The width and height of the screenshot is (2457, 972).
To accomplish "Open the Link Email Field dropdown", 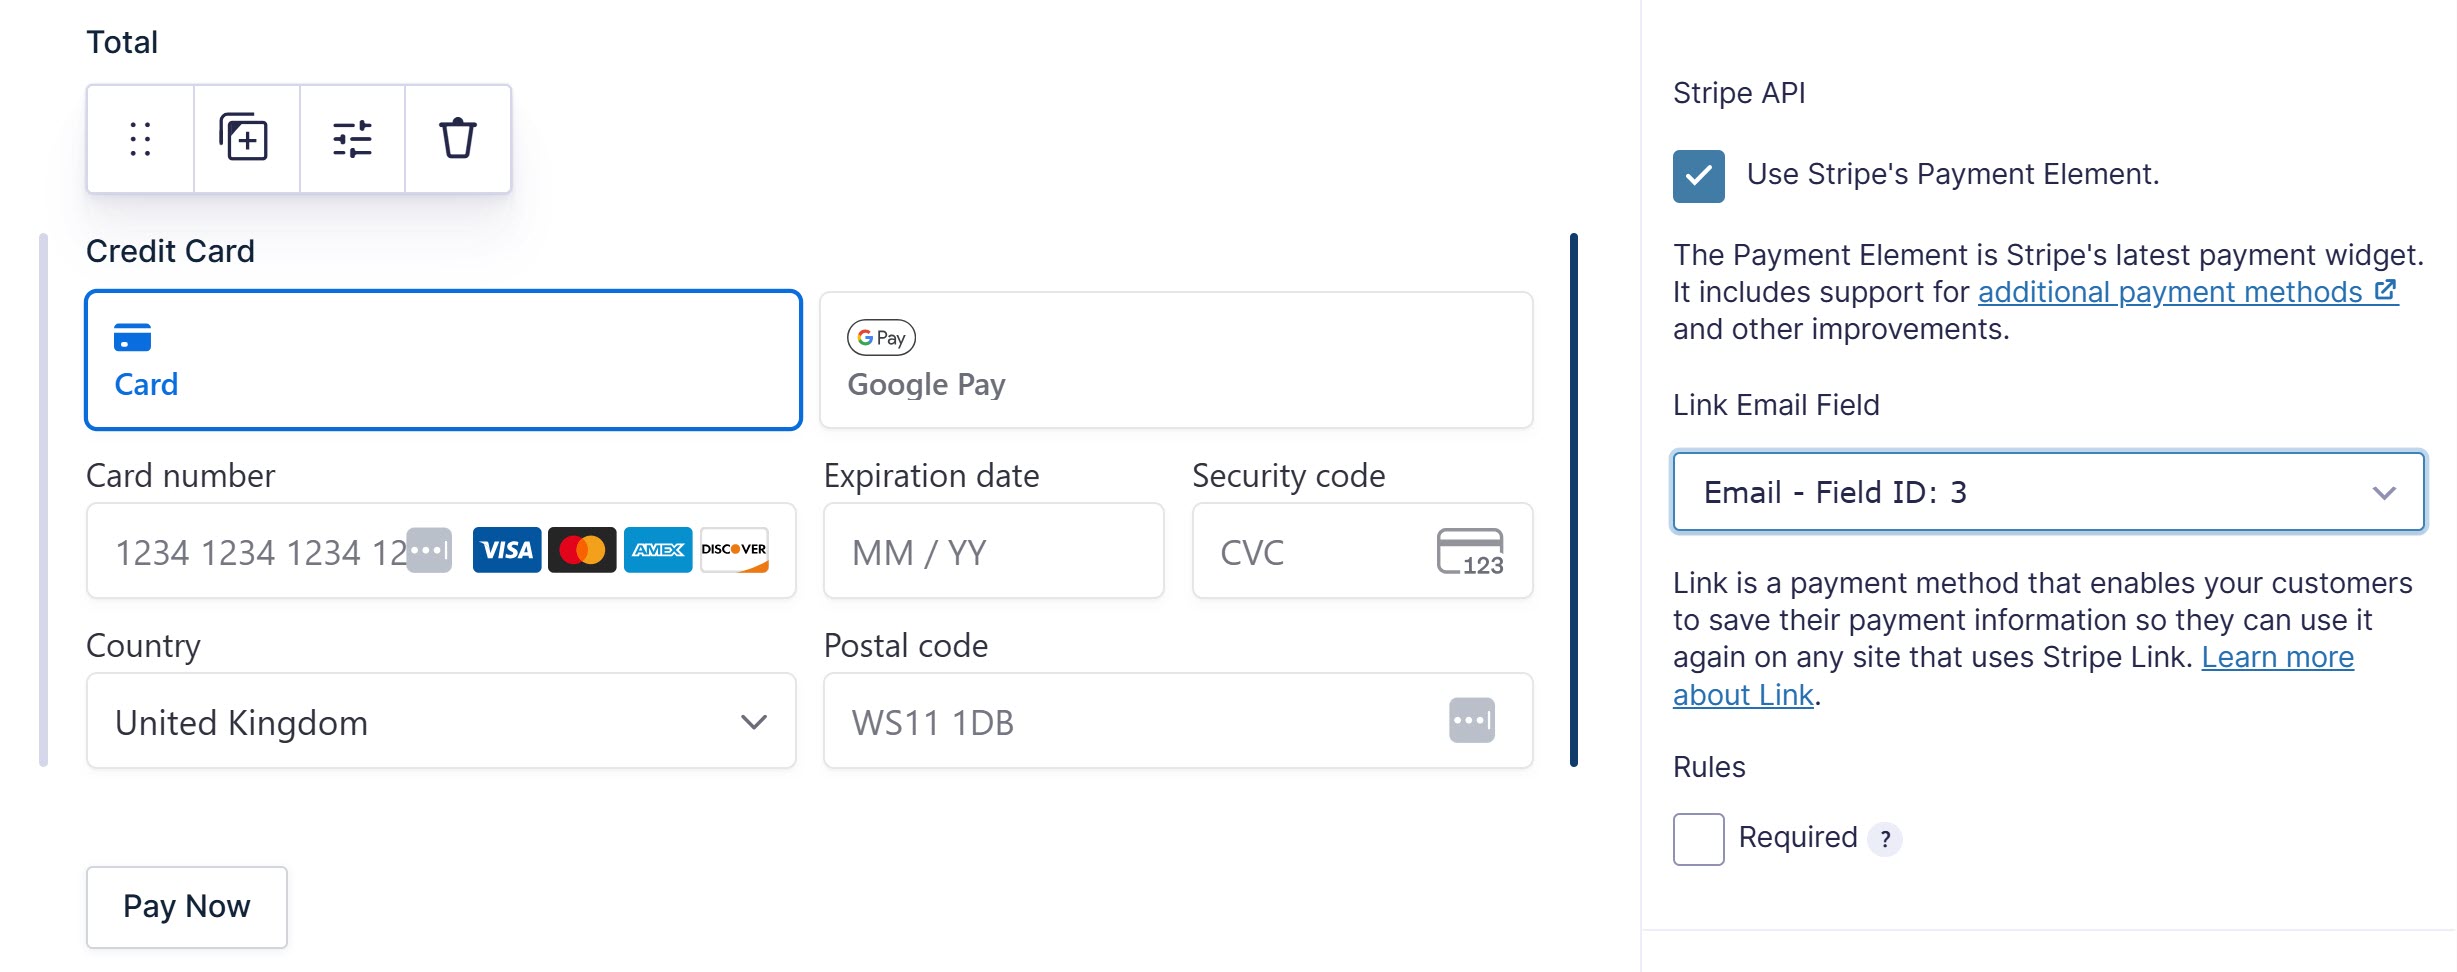I will coord(2047,491).
